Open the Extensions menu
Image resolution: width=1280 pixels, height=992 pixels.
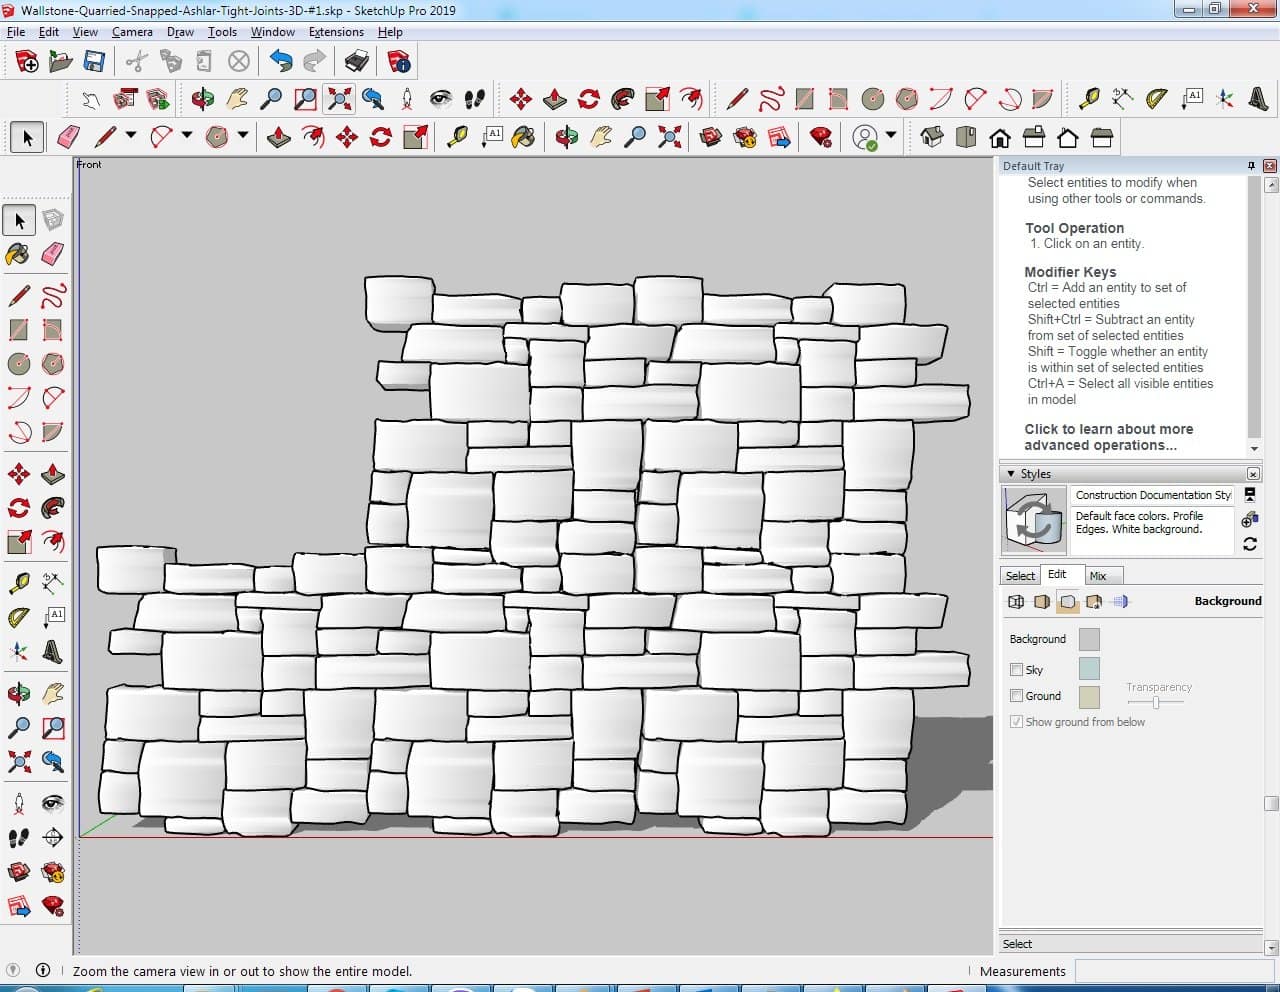pyautogui.click(x=336, y=32)
